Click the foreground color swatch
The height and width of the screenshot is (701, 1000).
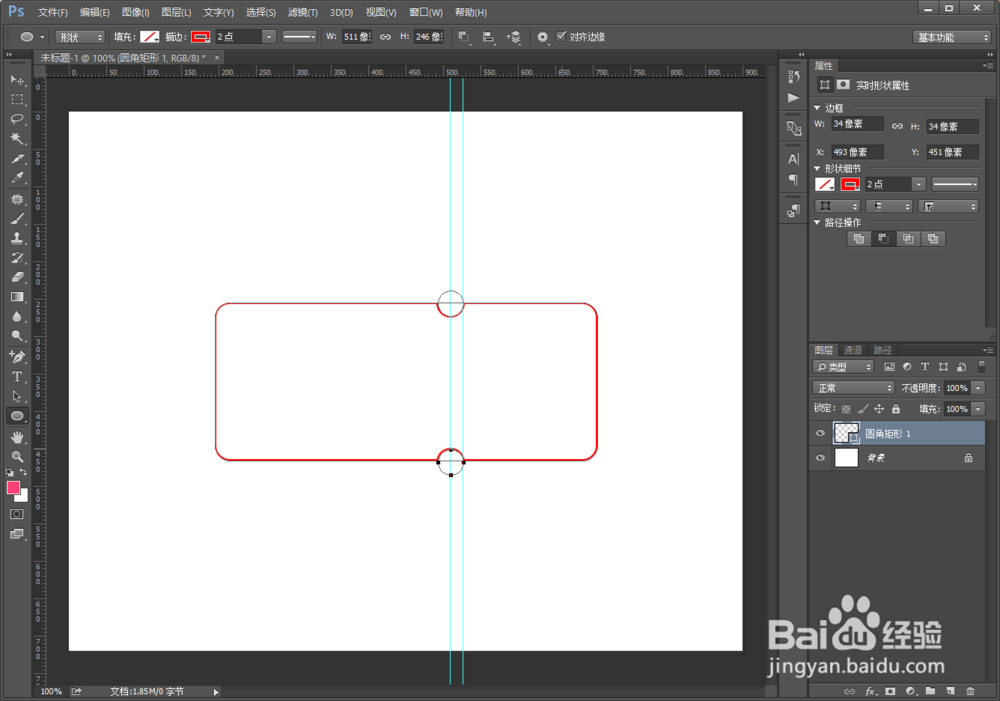click(13, 488)
